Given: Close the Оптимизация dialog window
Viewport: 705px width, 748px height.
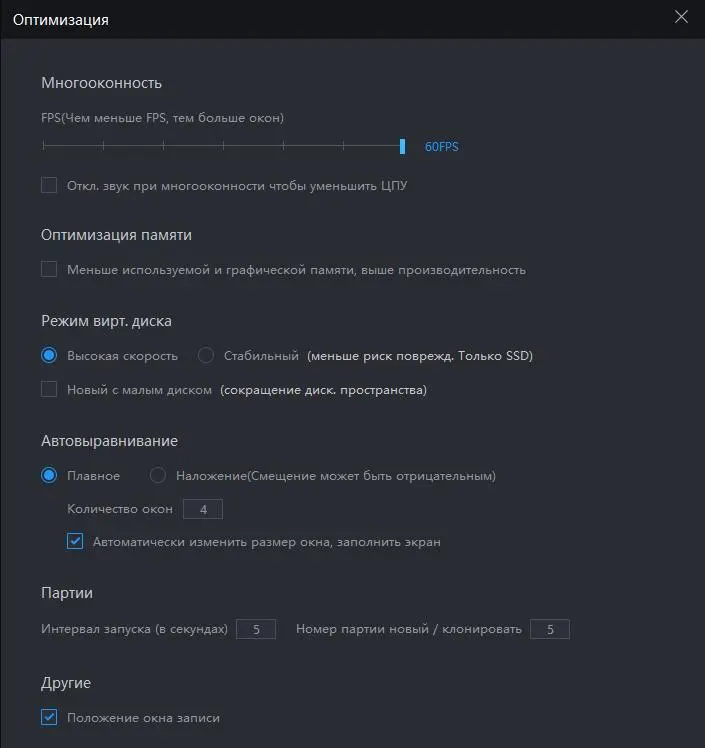Looking at the screenshot, I should click(x=681, y=17).
